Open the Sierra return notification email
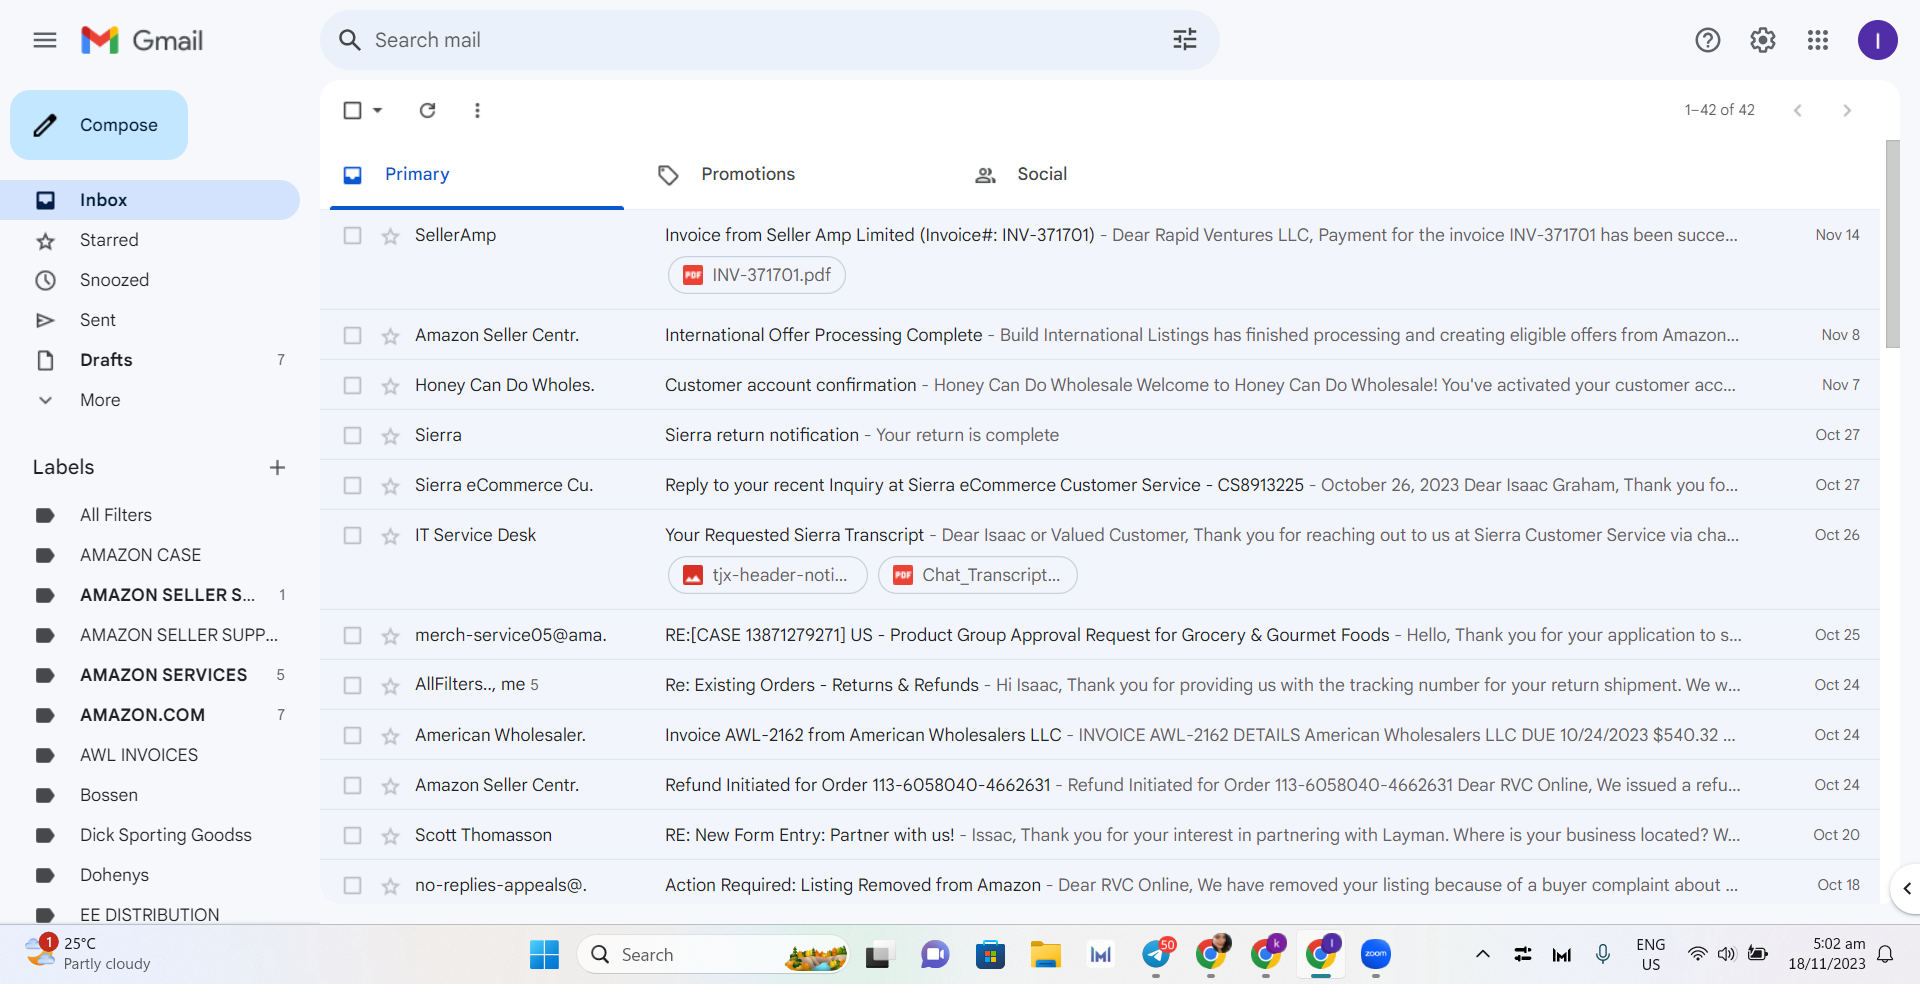Viewport: 1920px width, 984px height. [x=1100, y=435]
